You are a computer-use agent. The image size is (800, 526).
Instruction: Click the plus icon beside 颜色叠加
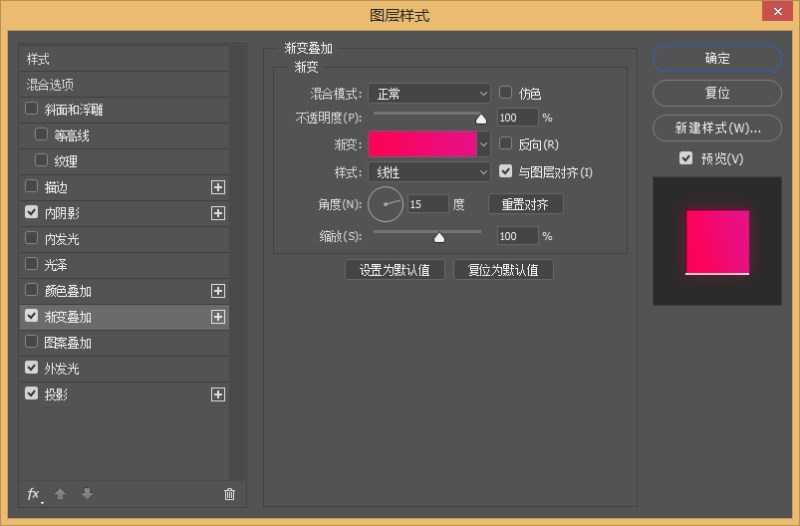pos(218,291)
